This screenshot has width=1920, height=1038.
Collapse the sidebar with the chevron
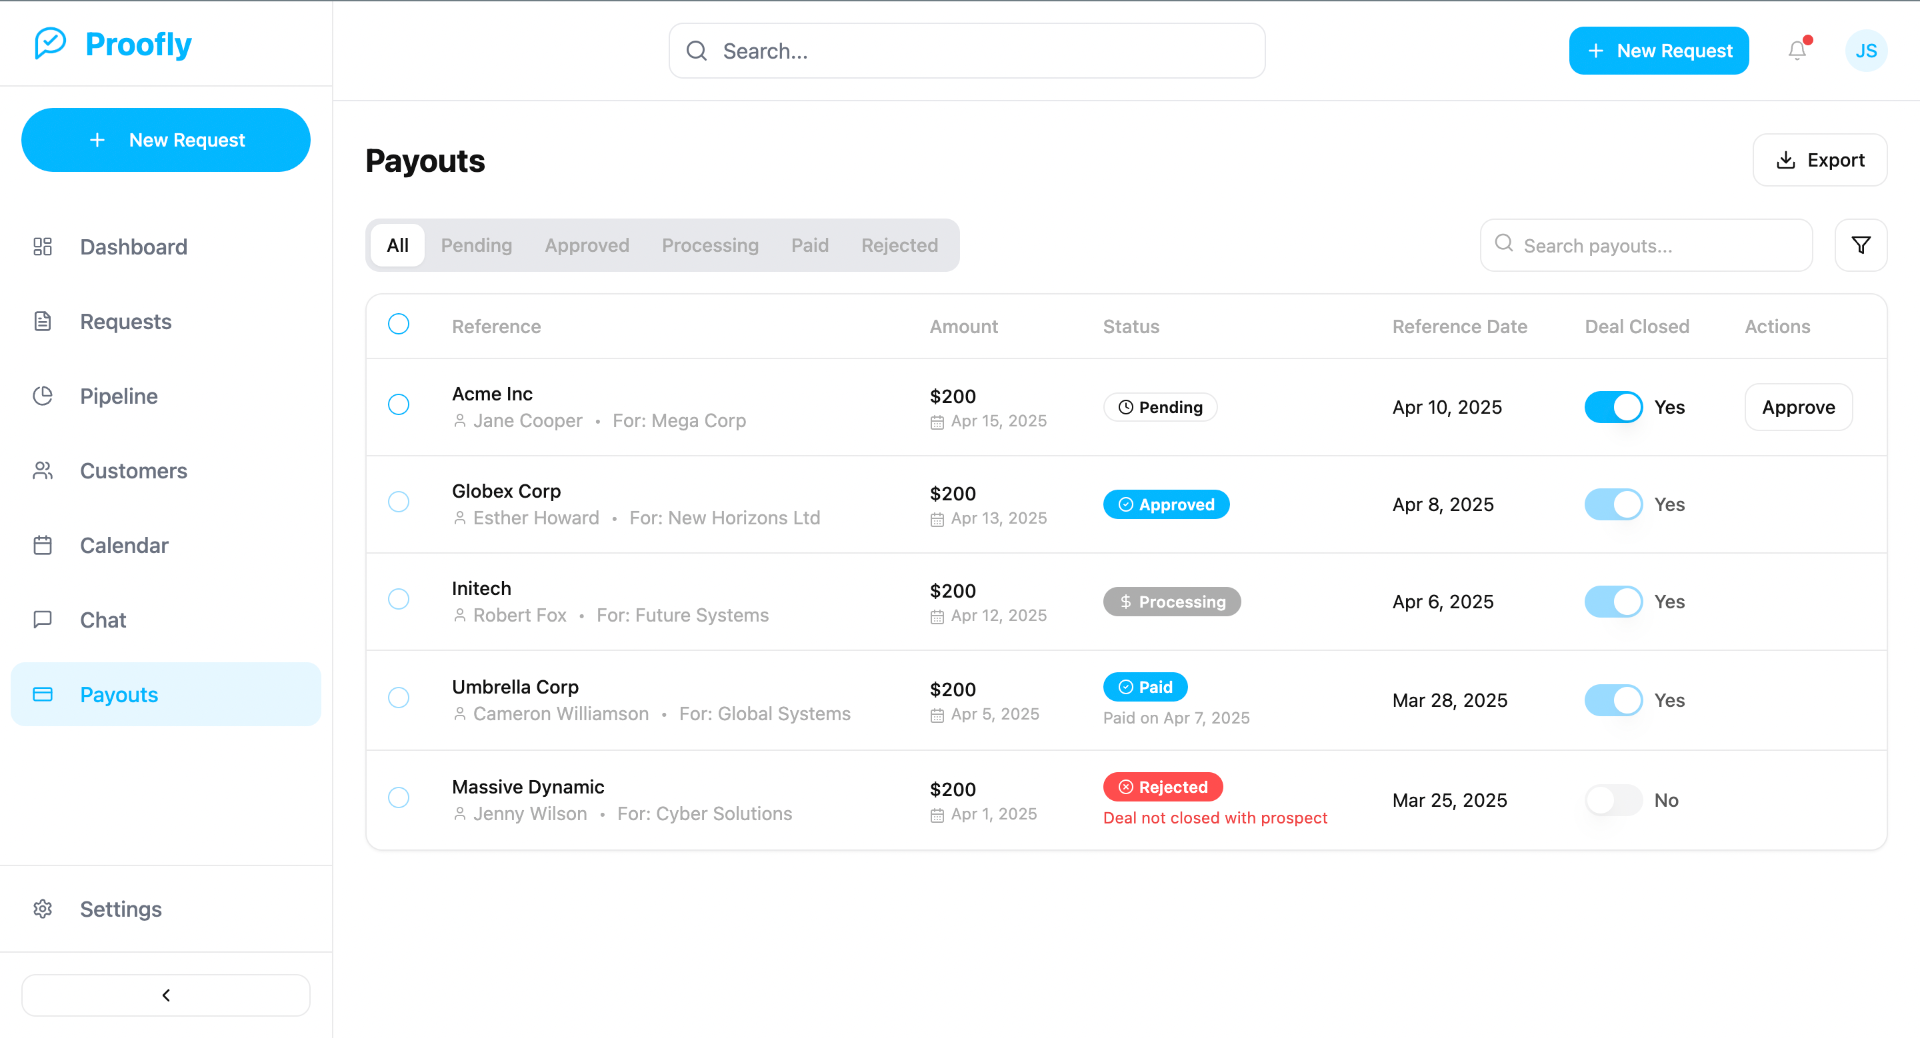click(x=166, y=995)
